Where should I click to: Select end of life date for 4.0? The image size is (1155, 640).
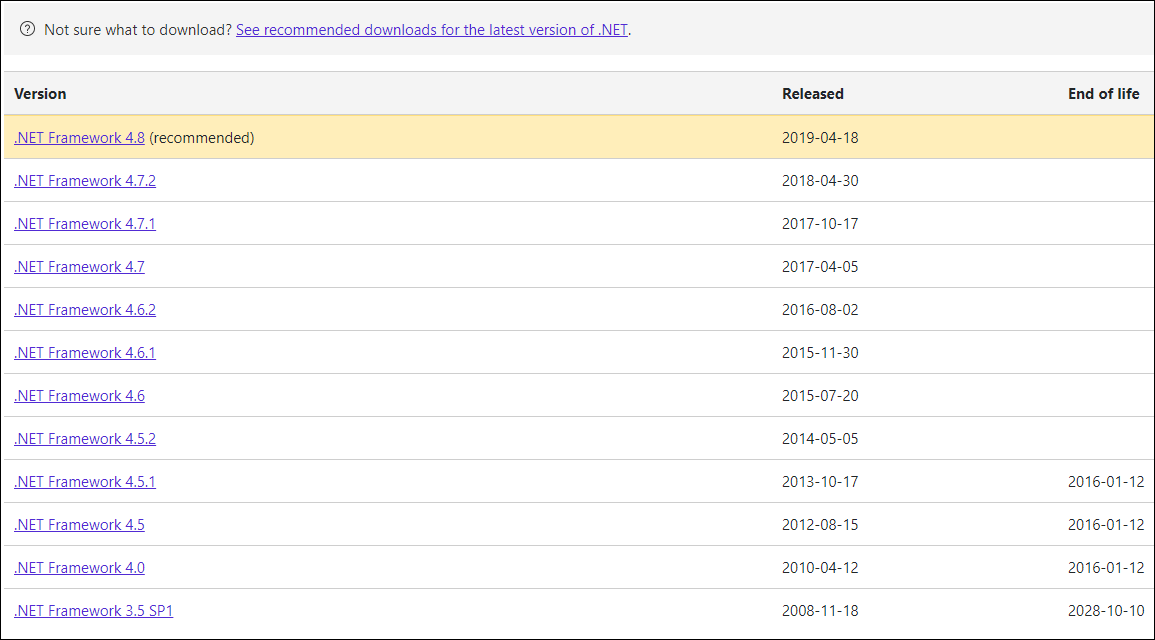1106,568
